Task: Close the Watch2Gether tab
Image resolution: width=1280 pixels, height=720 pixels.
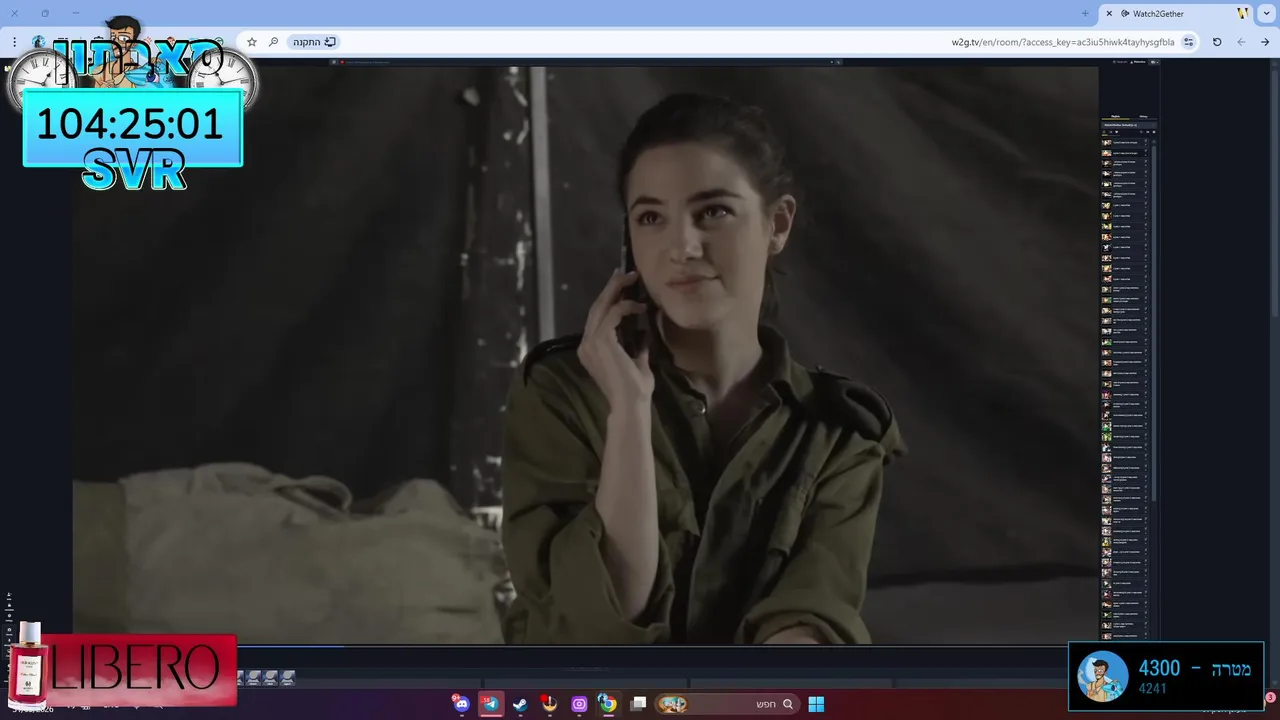Action: tap(1109, 14)
